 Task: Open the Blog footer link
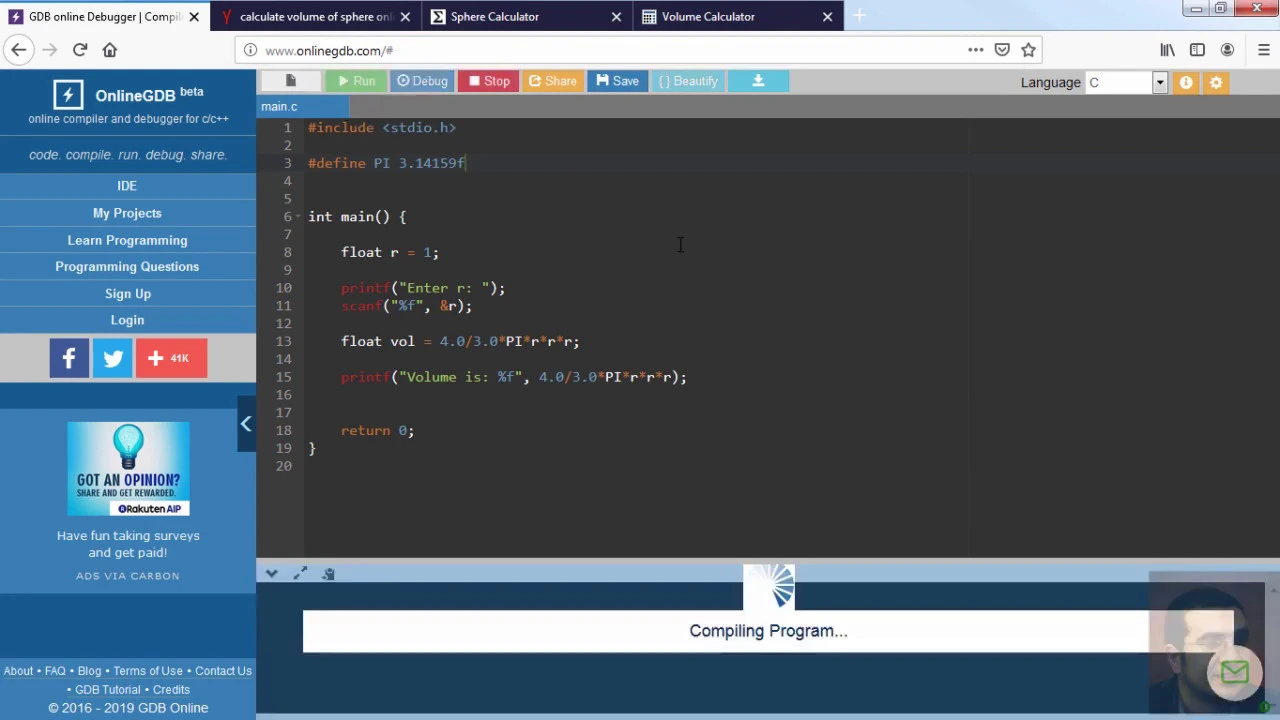[x=89, y=671]
